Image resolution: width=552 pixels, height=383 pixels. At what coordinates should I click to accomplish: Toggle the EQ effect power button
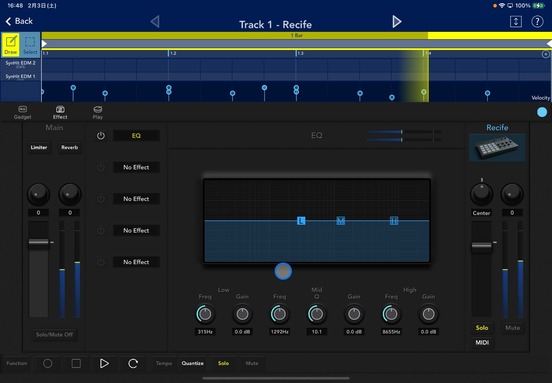[x=101, y=136]
